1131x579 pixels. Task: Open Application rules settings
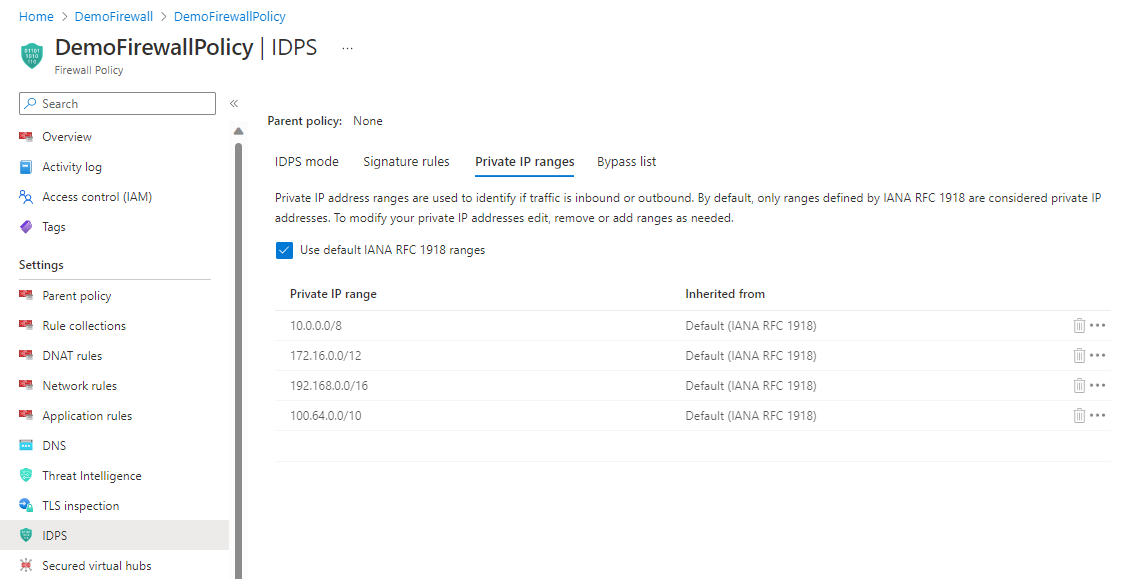[87, 416]
